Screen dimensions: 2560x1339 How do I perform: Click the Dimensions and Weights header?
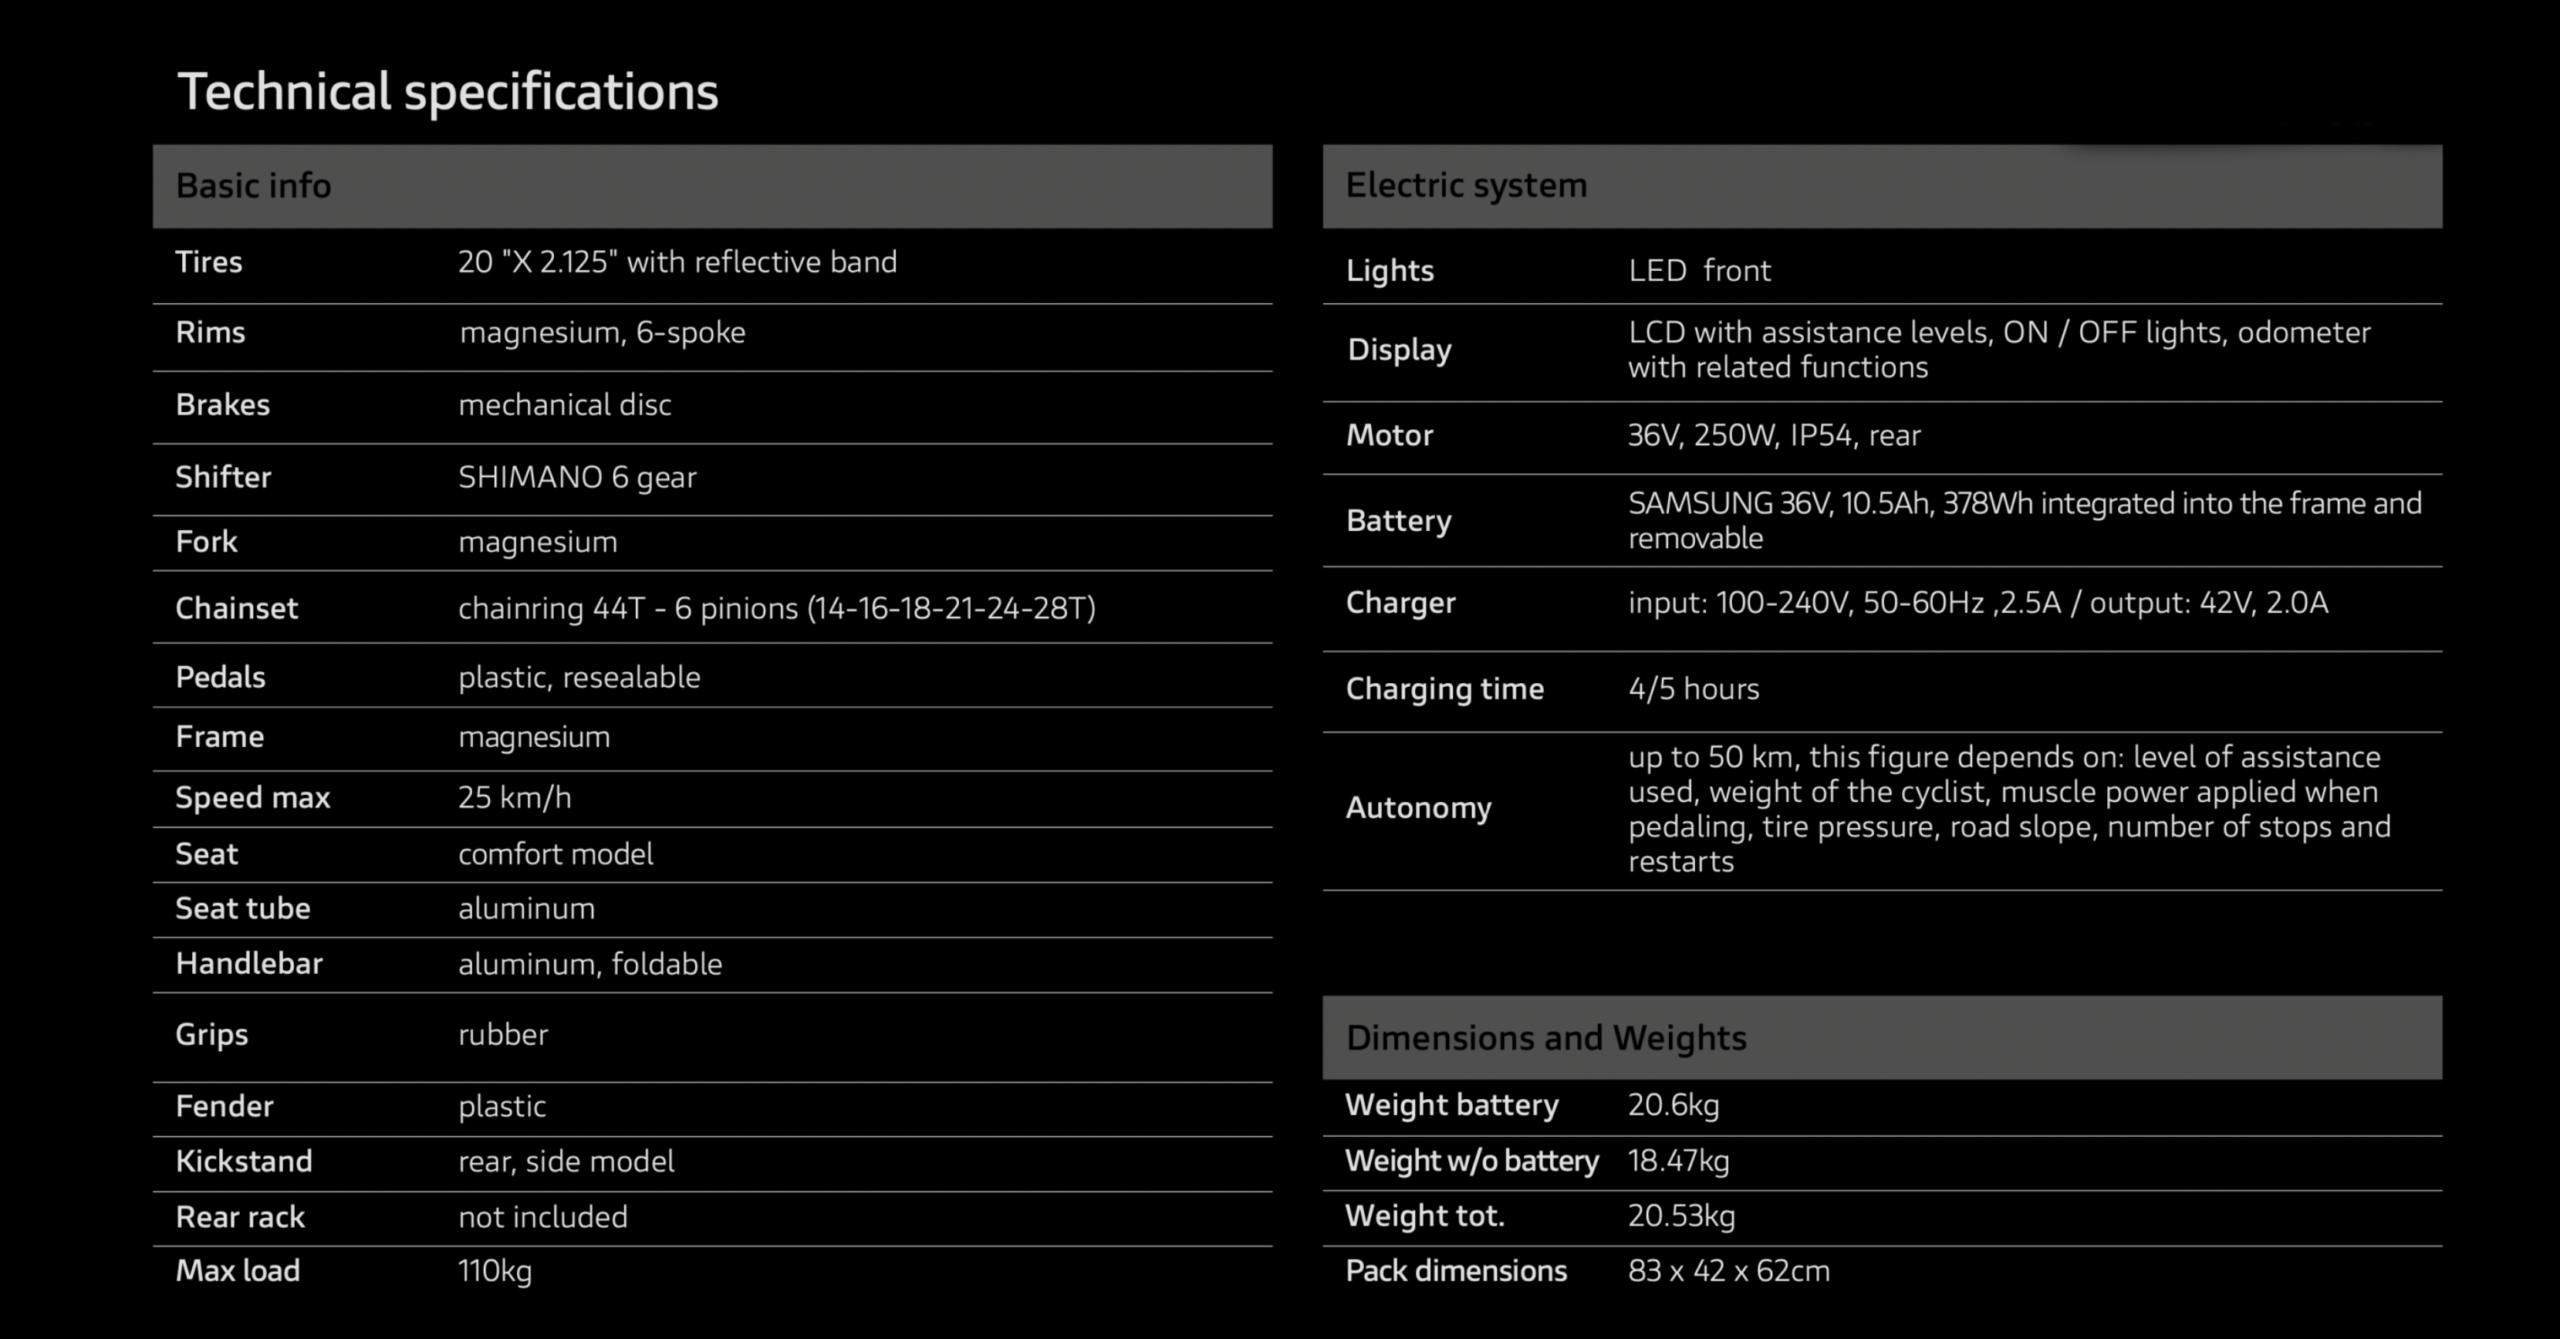tap(1546, 1038)
